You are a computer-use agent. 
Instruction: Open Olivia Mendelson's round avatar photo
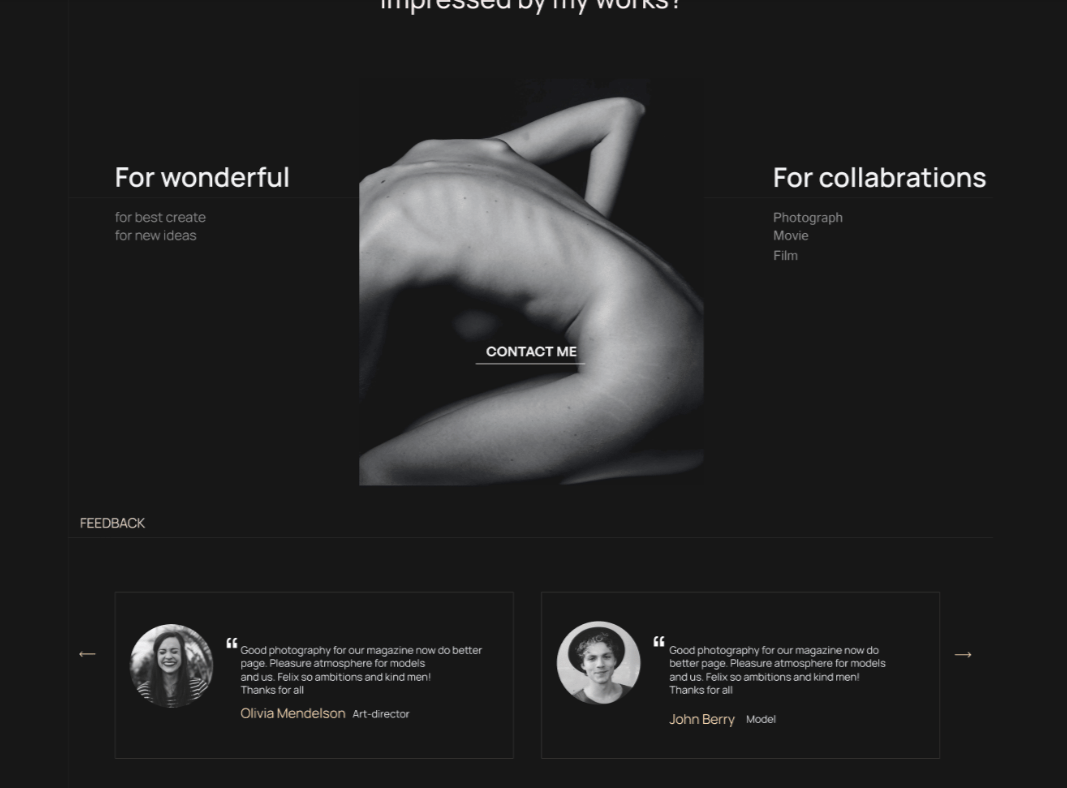click(171, 666)
